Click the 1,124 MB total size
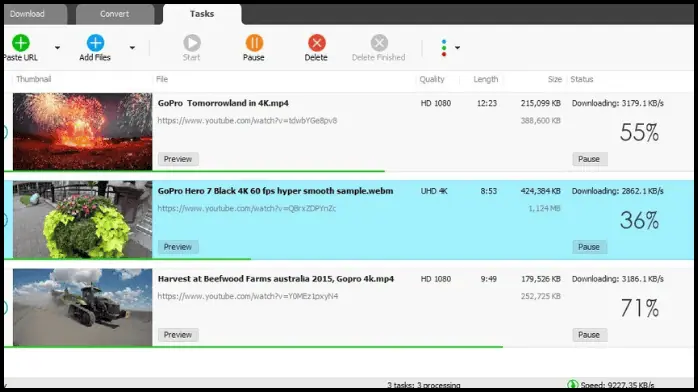The width and height of the screenshot is (698, 392). (544, 208)
